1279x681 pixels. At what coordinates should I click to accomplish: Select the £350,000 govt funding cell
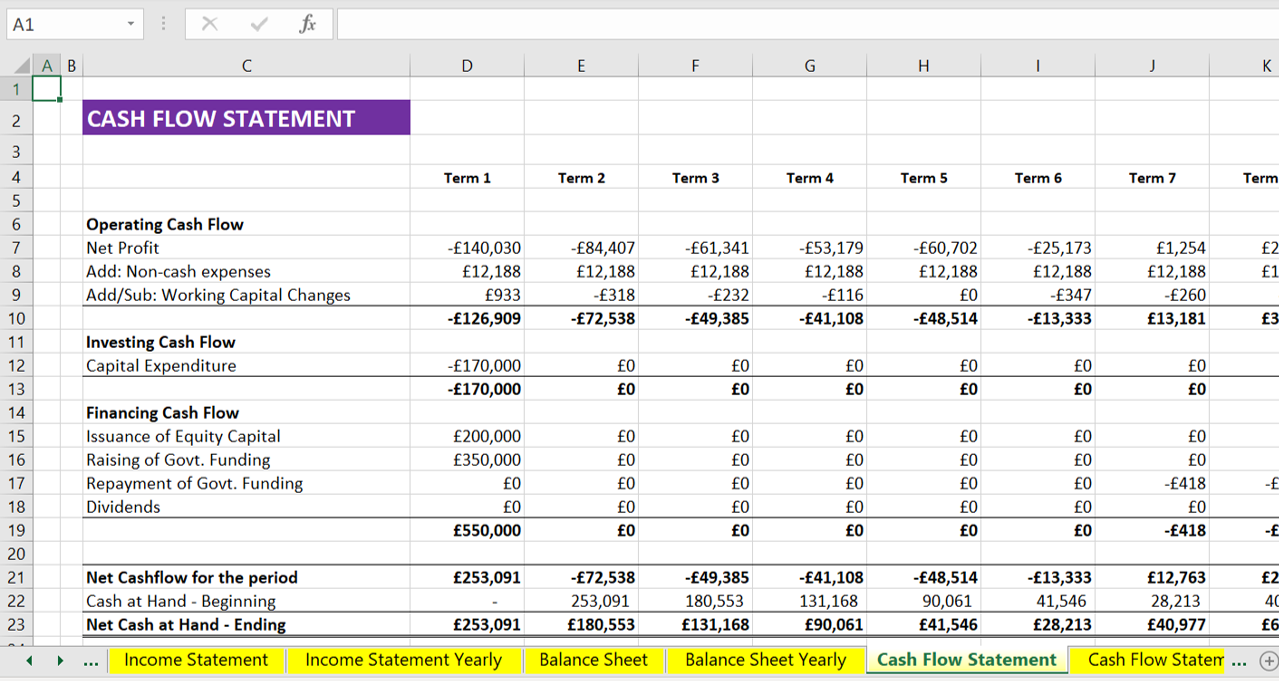[467, 460]
